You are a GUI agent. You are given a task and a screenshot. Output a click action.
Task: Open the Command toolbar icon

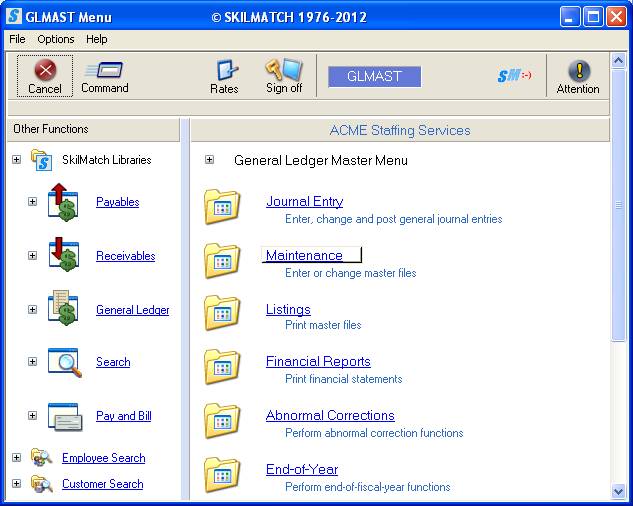coord(104,70)
